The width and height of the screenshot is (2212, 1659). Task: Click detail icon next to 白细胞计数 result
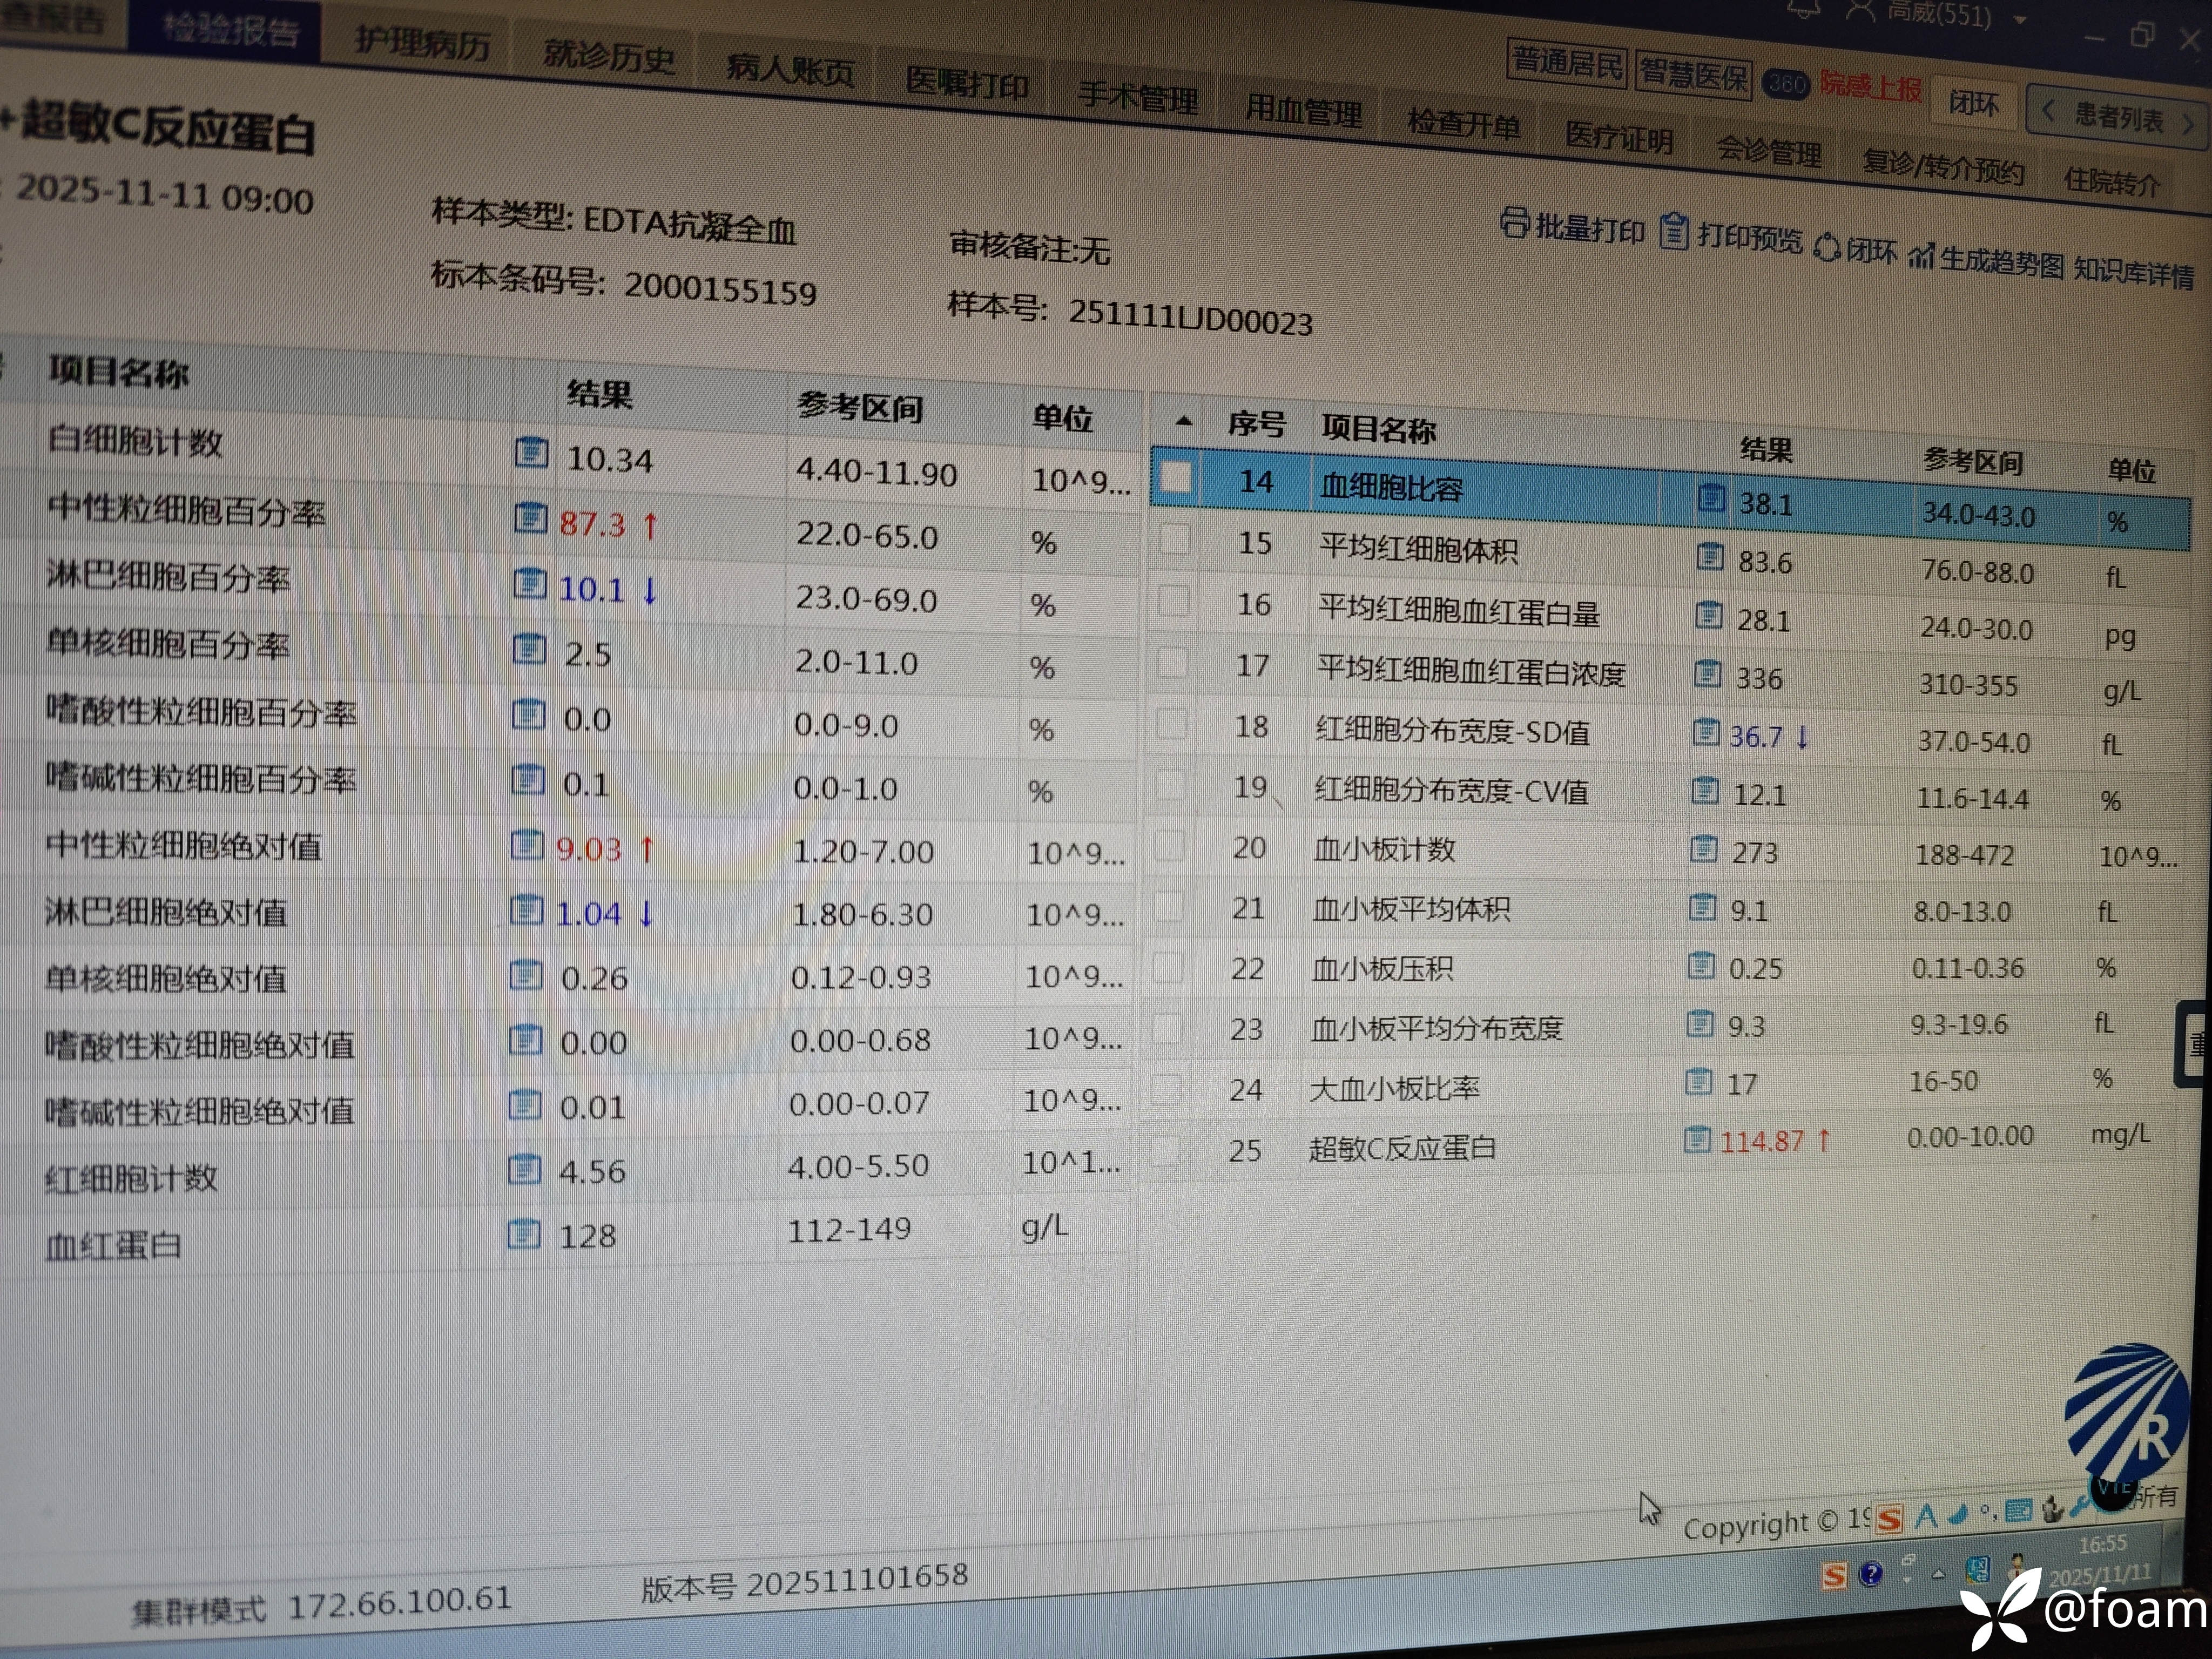531,453
